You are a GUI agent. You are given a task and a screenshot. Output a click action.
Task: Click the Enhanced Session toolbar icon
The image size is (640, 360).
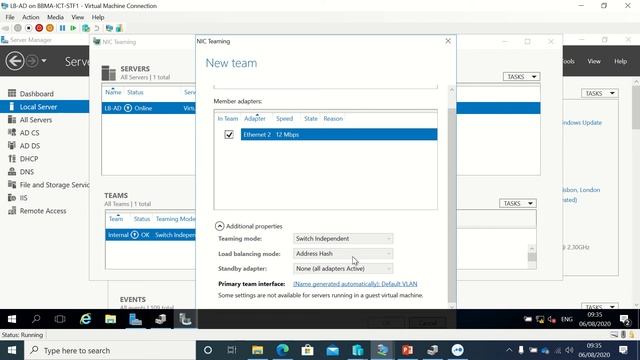(x=109, y=28)
